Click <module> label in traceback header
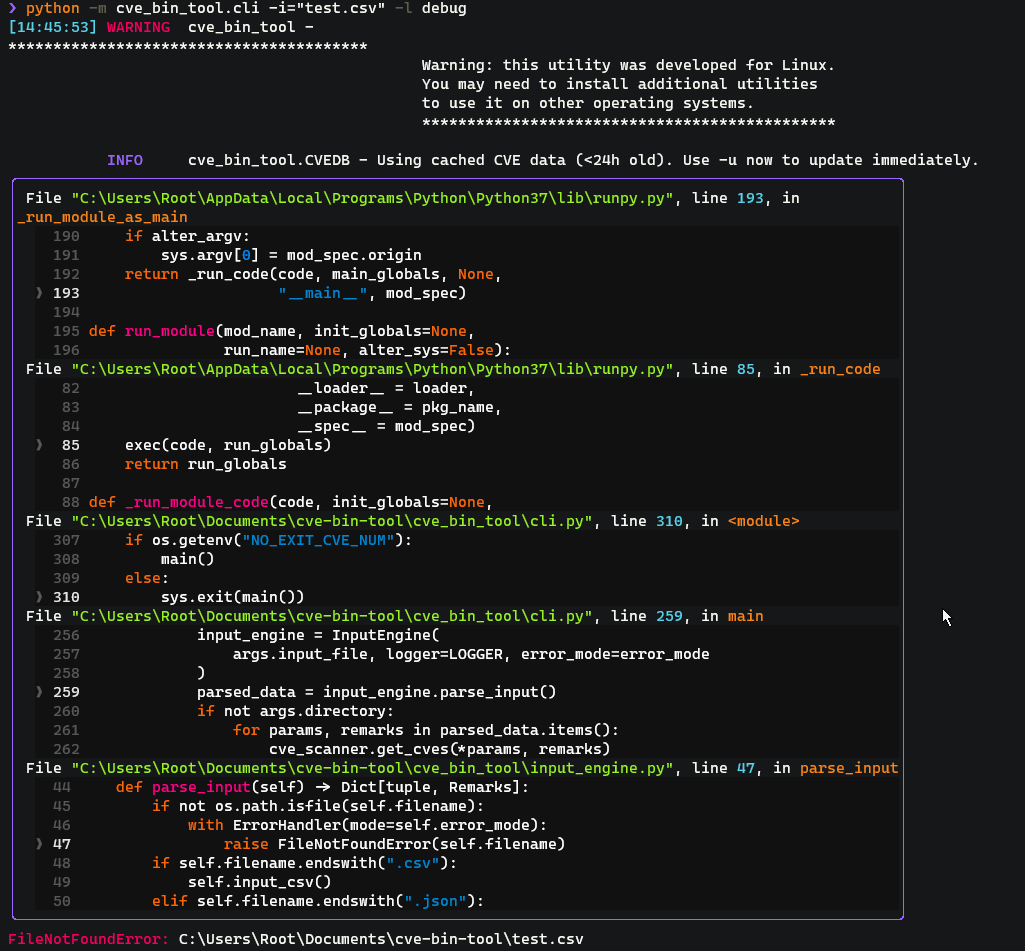The image size is (1025, 951). pos(764,521)
